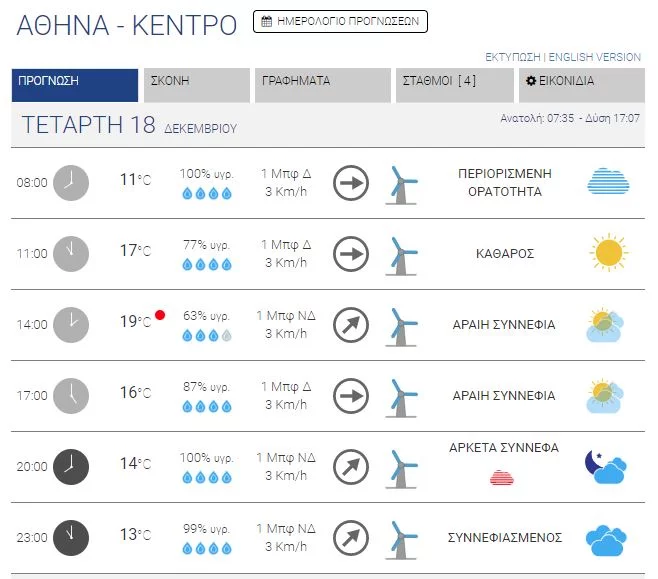Click the dark clock icon for 23:00
The width and height of the screenshot is (658, 579).
(70, 537)
